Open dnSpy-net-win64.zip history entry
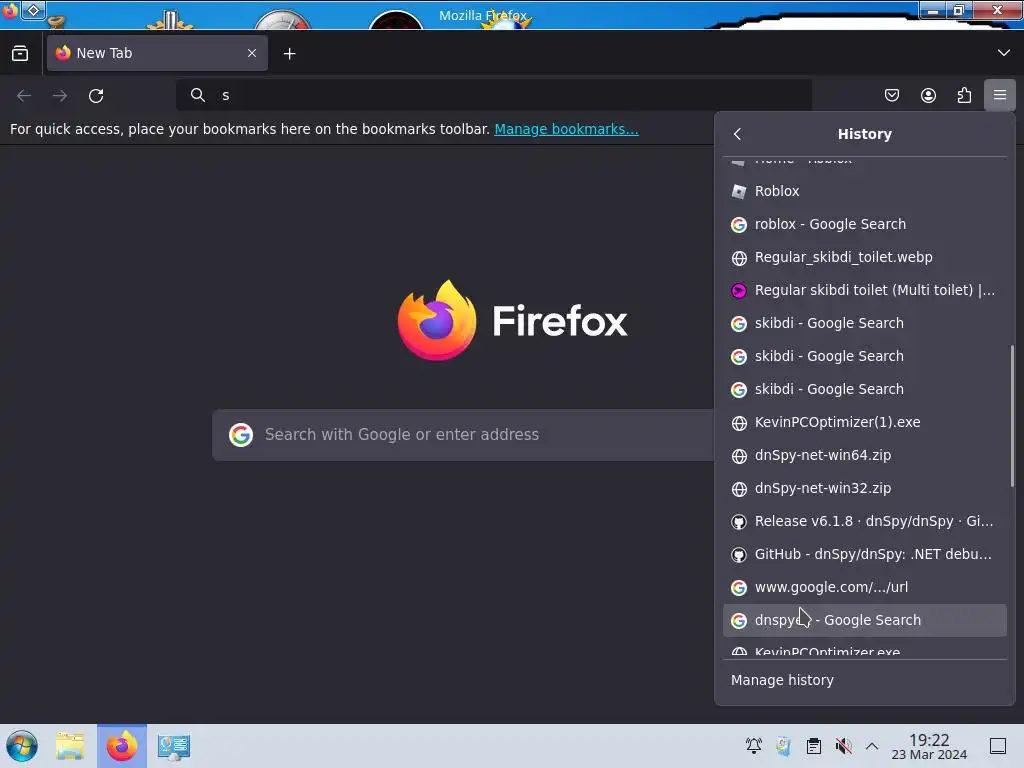The height and width of the screenshot is (768, 1024). tap(865, 455)
